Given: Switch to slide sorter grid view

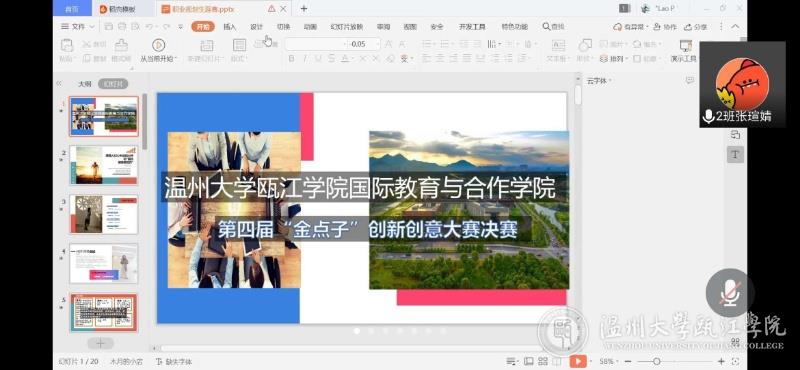Looking at the screenshot, I should (x=543, y=361).
